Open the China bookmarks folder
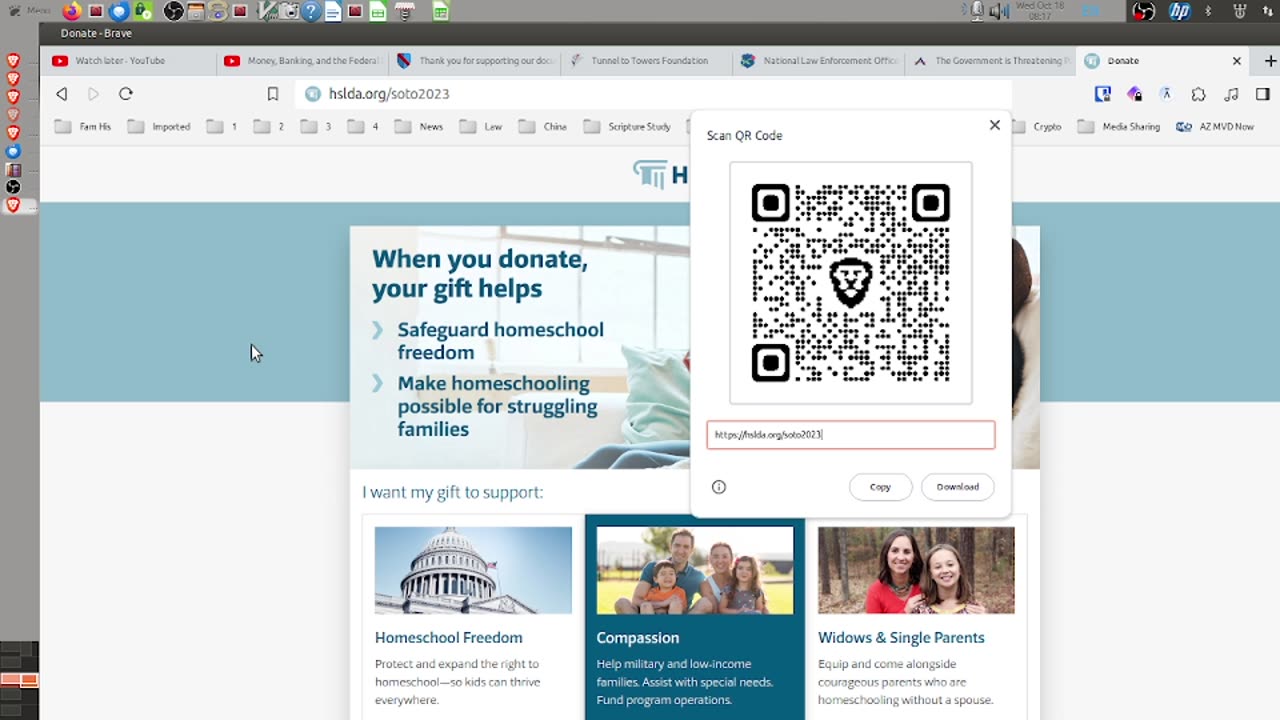Screen dimensions: 1280x720 tap(543, 127)
